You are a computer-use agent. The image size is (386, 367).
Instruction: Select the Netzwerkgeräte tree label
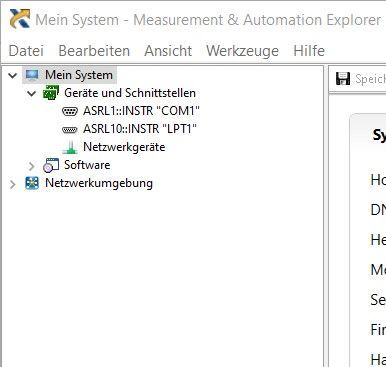124,147
